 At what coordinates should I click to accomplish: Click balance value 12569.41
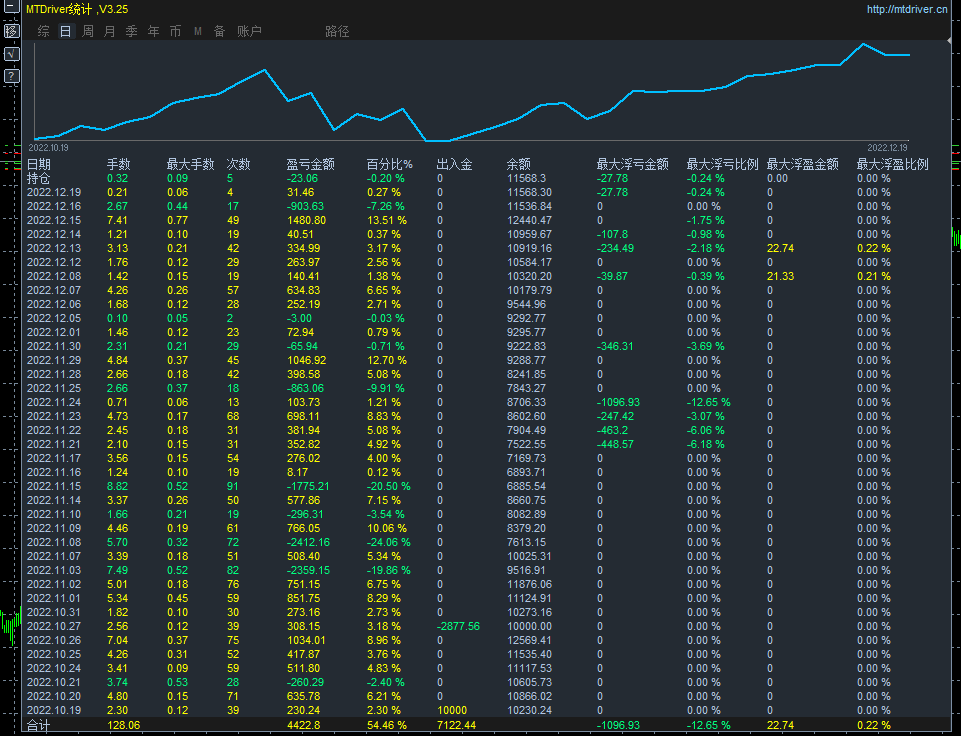(530, 640)
